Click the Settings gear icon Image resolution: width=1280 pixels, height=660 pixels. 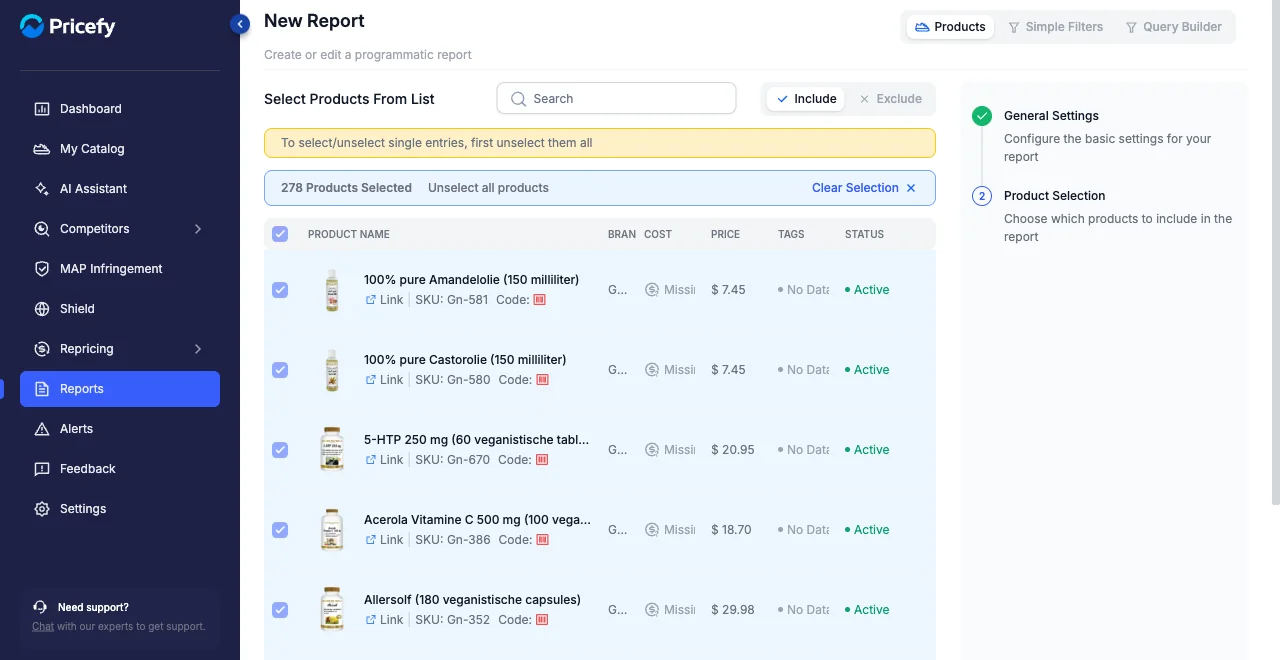42,509
